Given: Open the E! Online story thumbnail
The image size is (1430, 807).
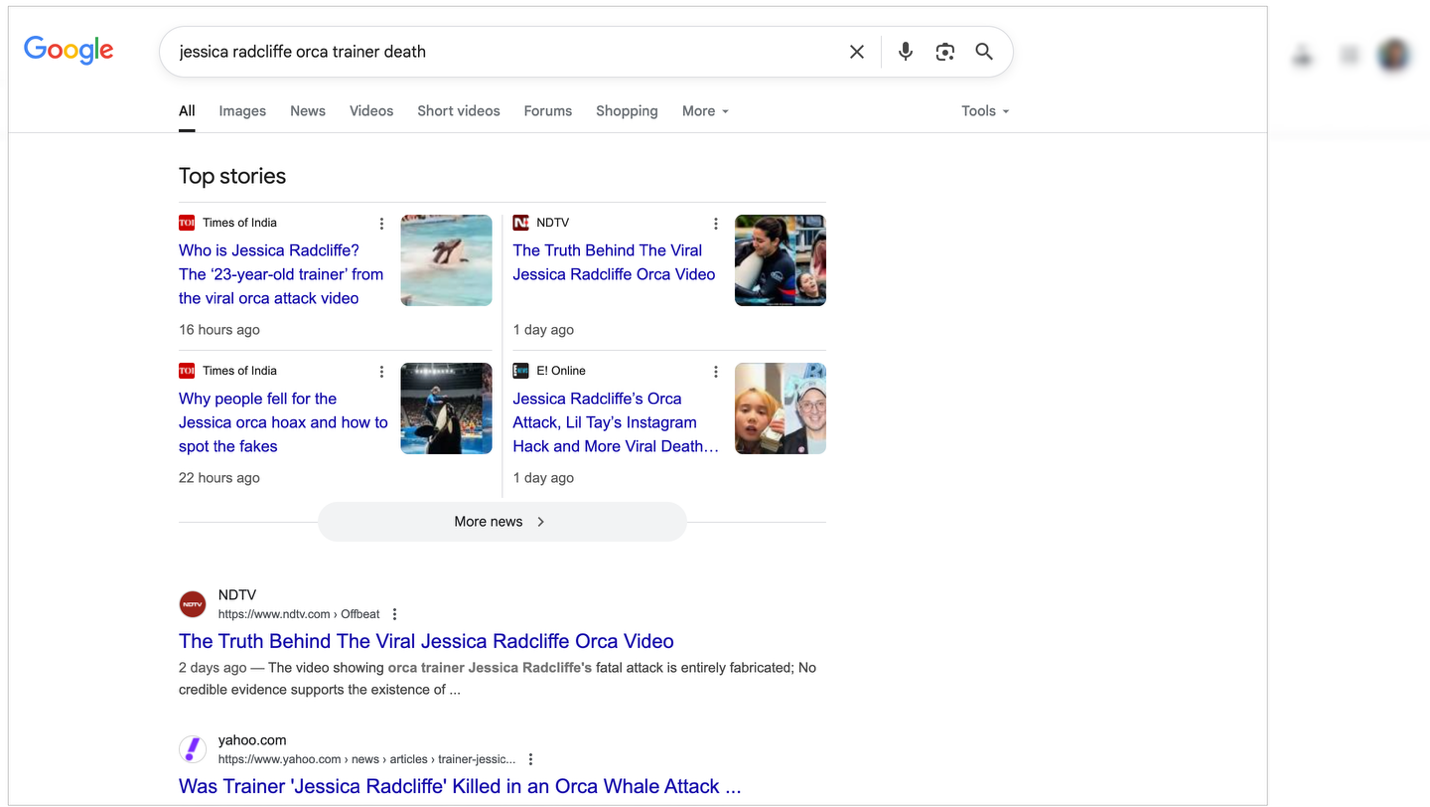Looking at the screenshot, I should [x=780, y=408].
